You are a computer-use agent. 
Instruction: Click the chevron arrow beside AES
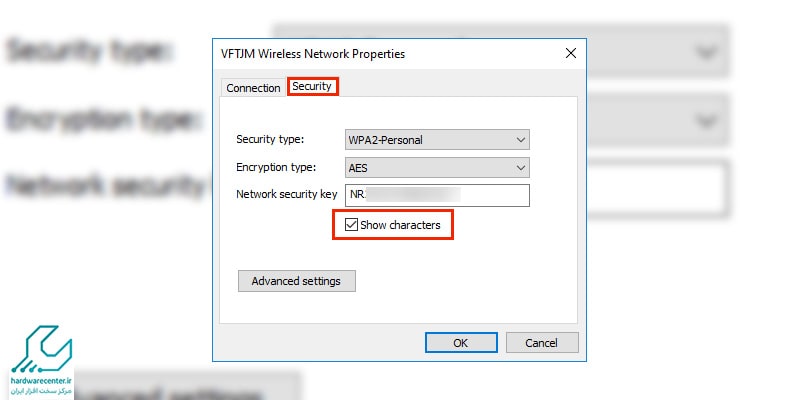[520, 167]
